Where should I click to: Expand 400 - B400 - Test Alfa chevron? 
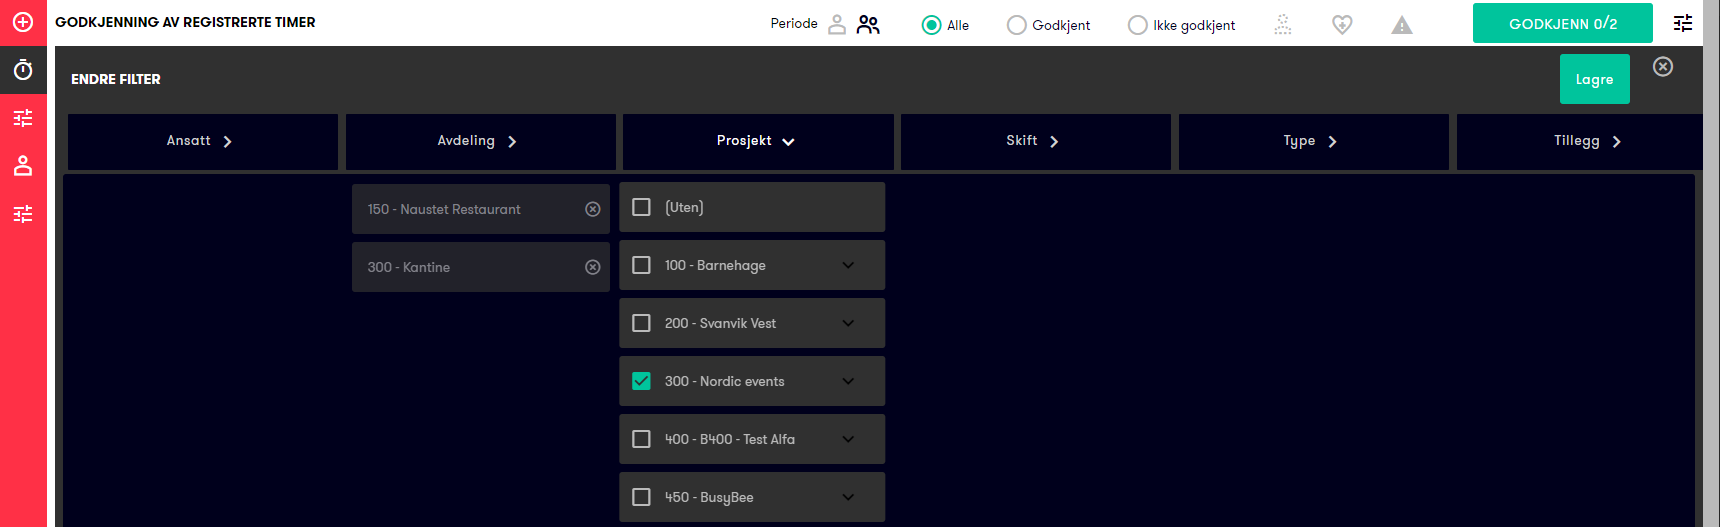click(x=848, y=439)
